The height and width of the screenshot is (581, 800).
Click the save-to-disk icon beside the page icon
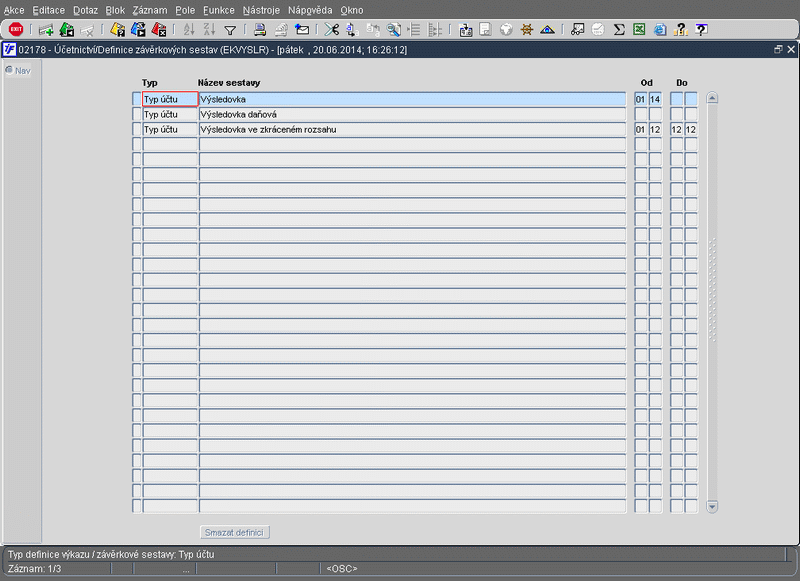tap(465, 30)
